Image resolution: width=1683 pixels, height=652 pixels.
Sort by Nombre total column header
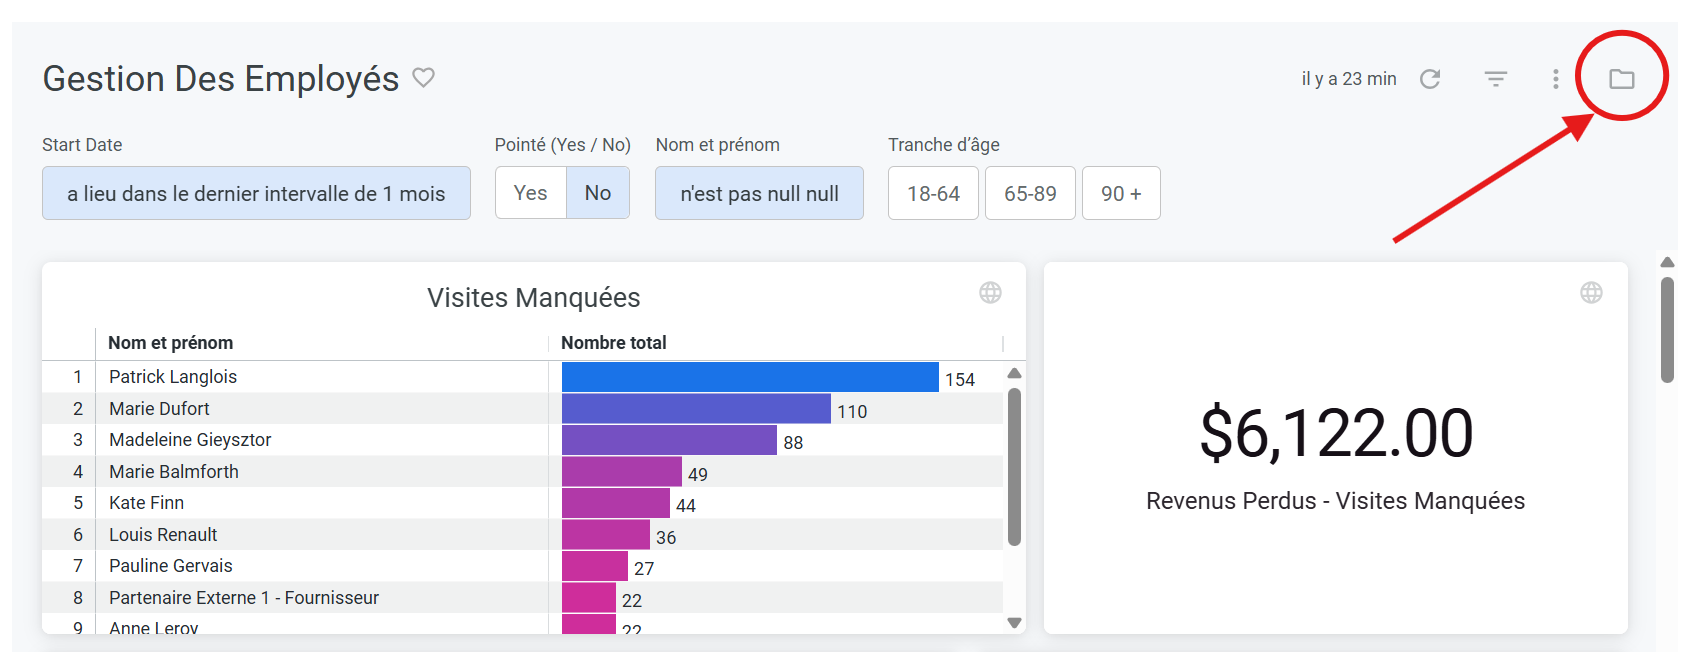point(613,343)
